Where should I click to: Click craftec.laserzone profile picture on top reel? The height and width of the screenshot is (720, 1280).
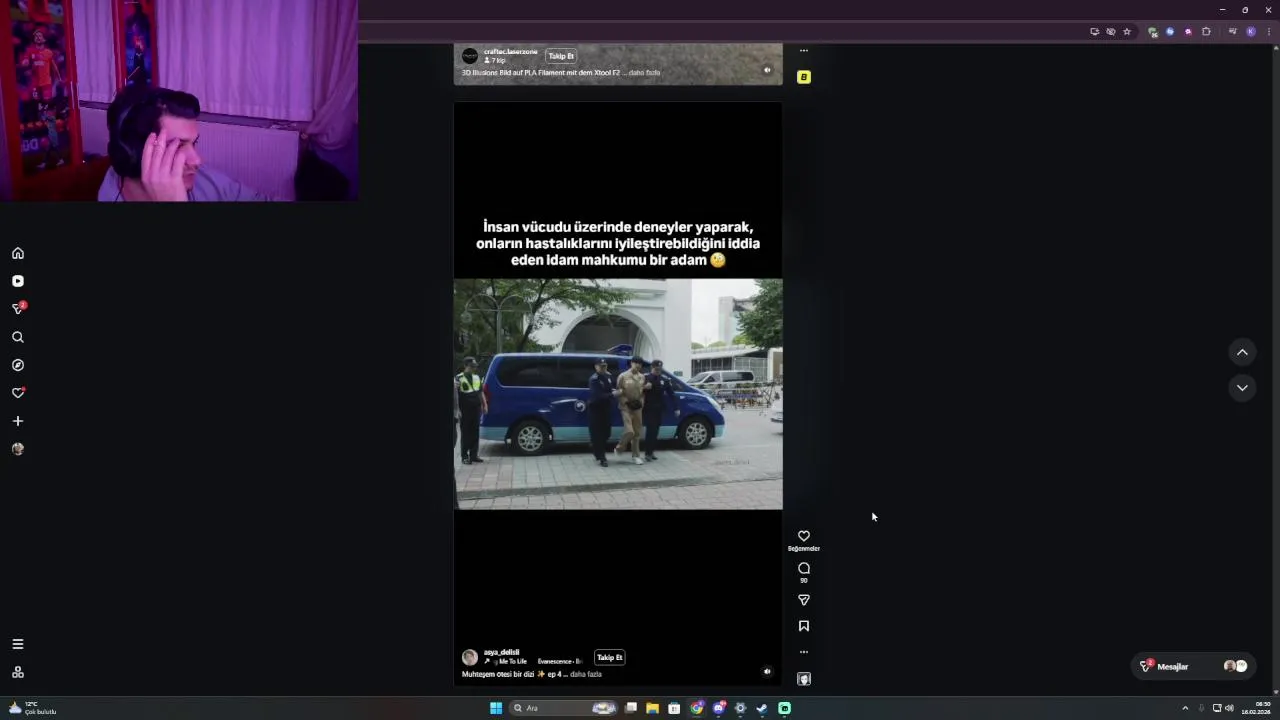470,57
